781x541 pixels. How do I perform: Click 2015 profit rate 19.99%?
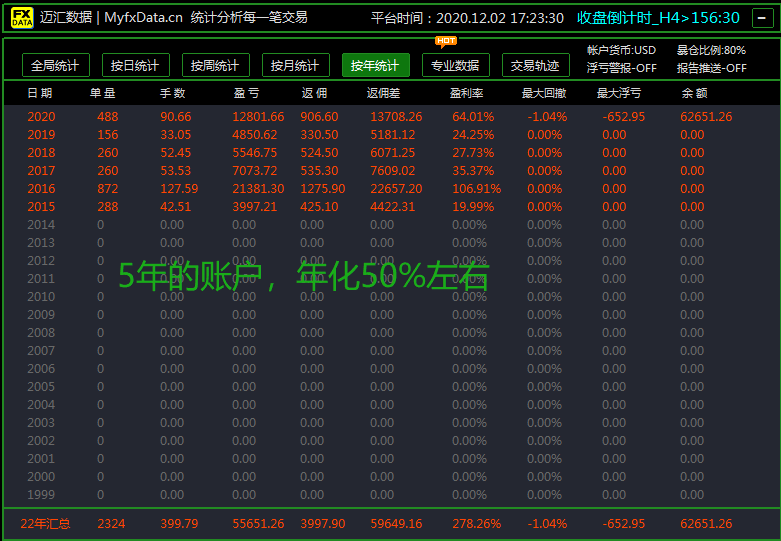coord(473,207)
